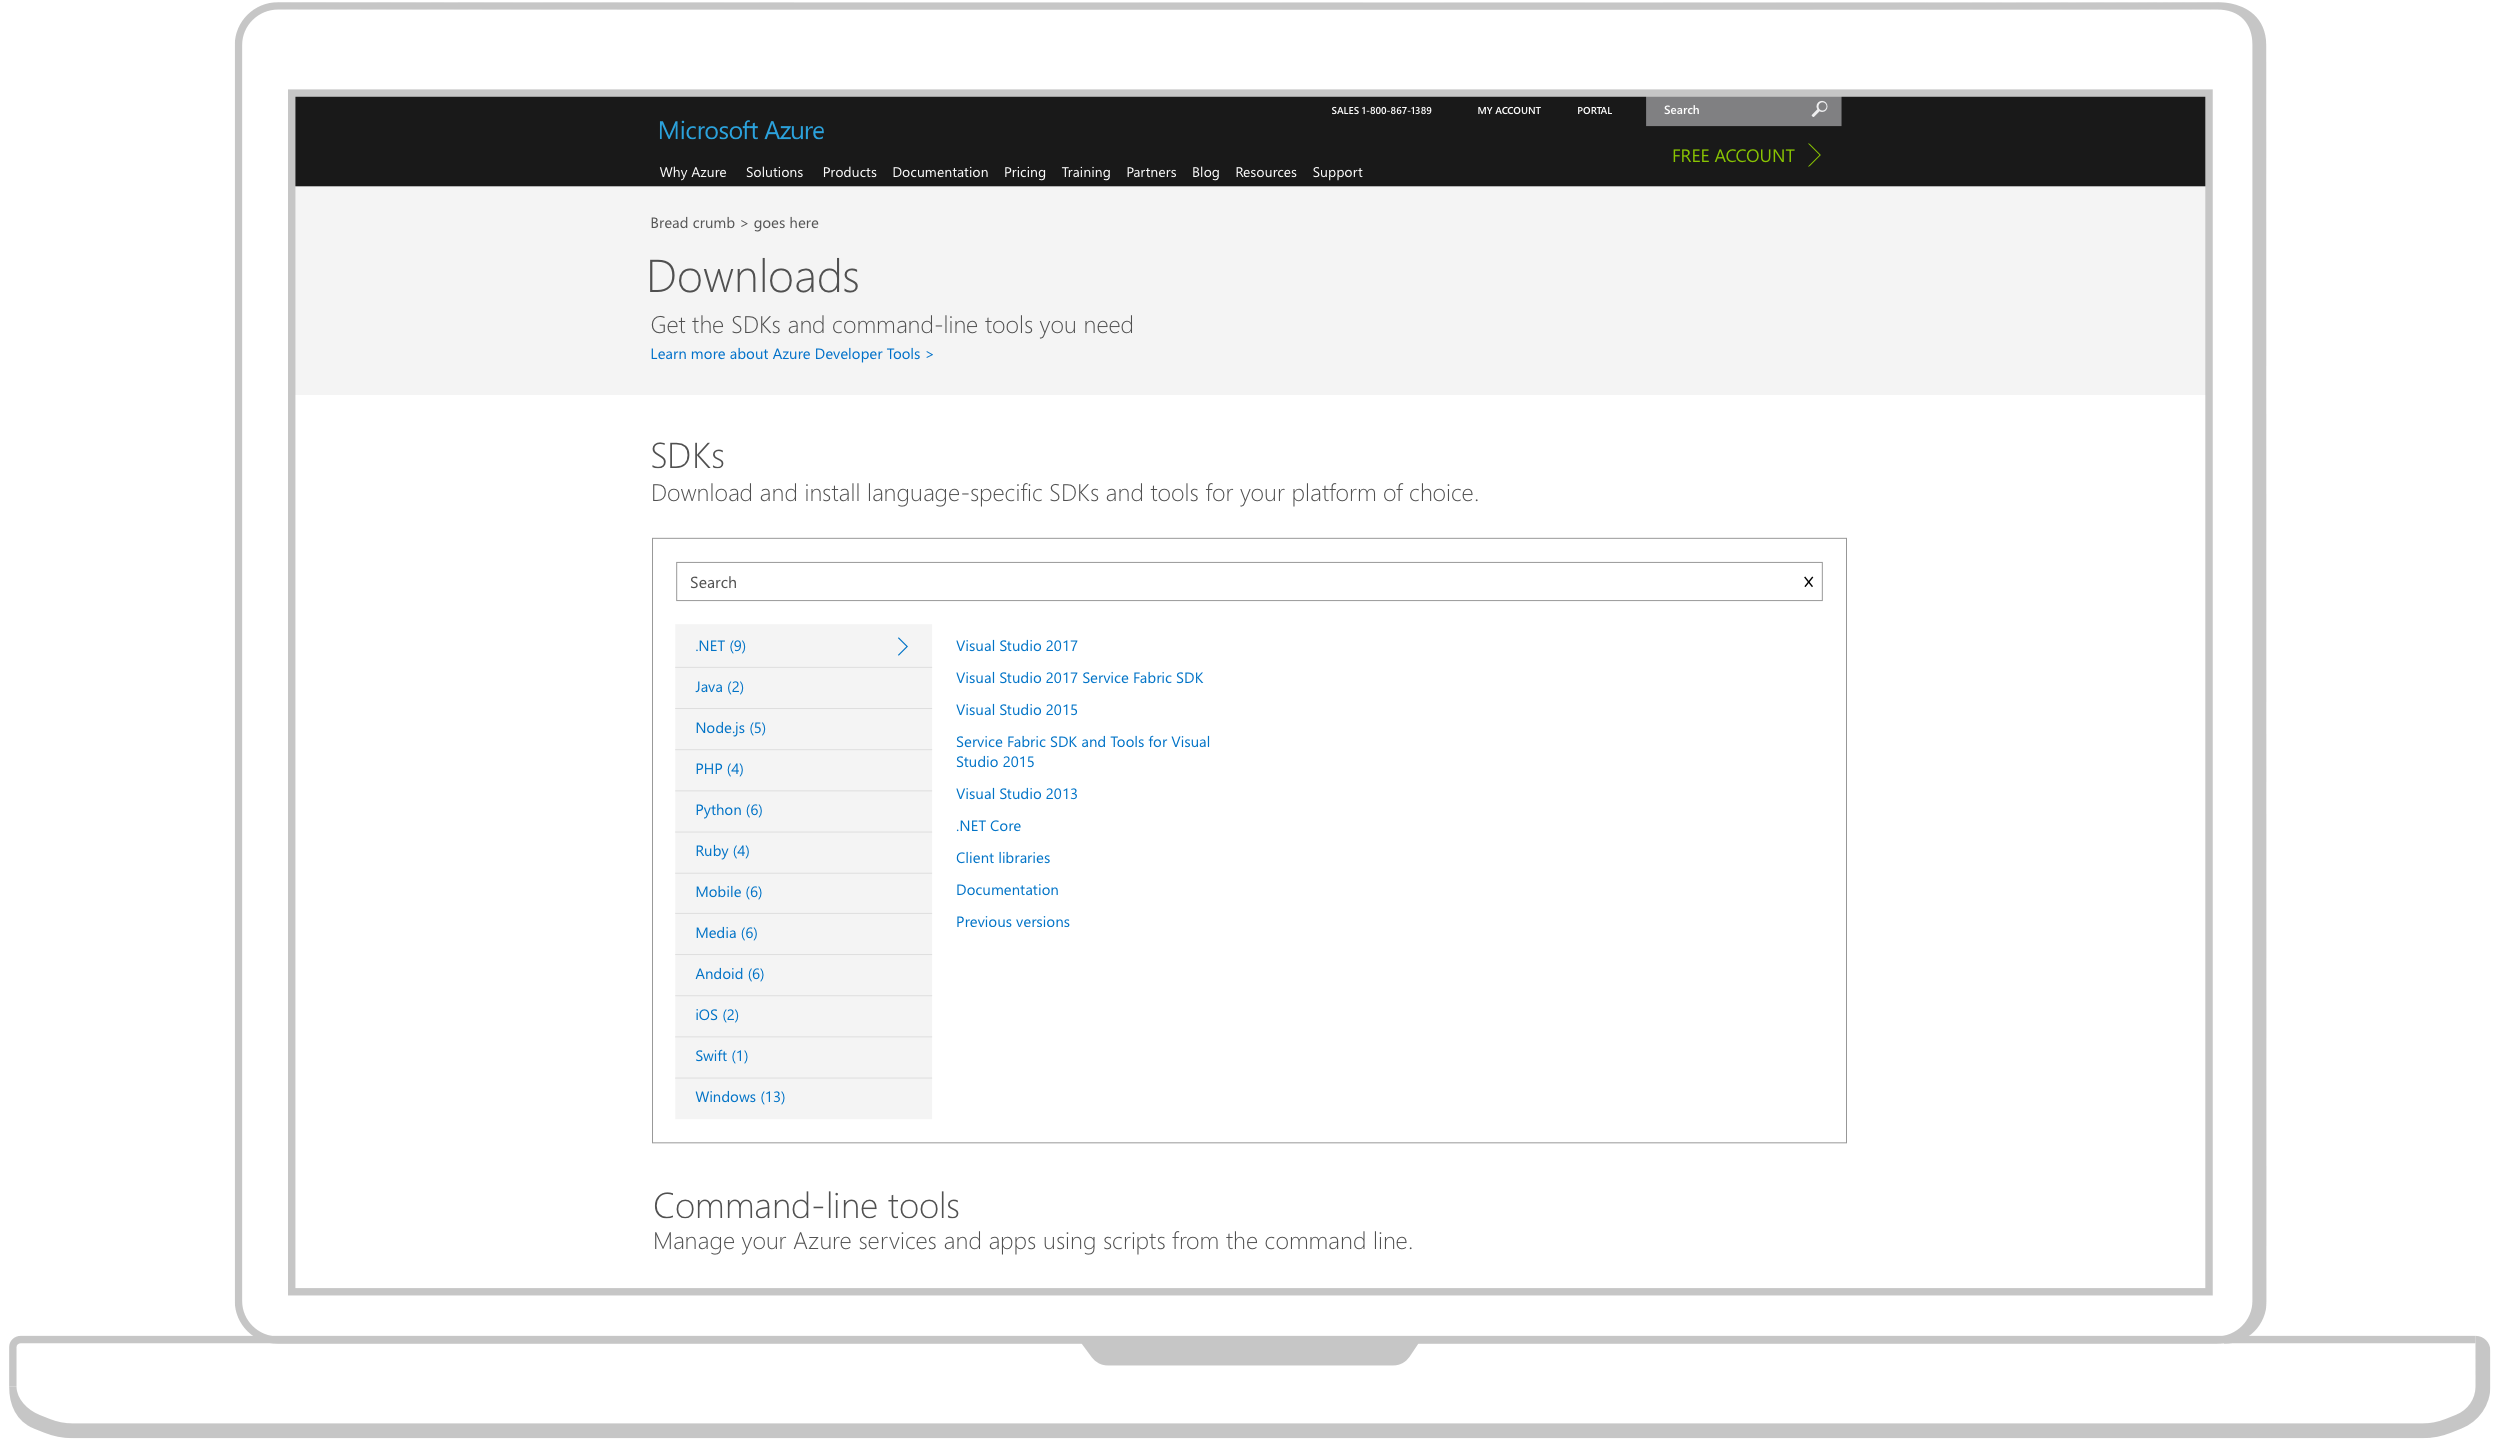The width and height of the screenshot is (2500, 1440).
Task: Select the .NET (9) category
Action: 803,646
